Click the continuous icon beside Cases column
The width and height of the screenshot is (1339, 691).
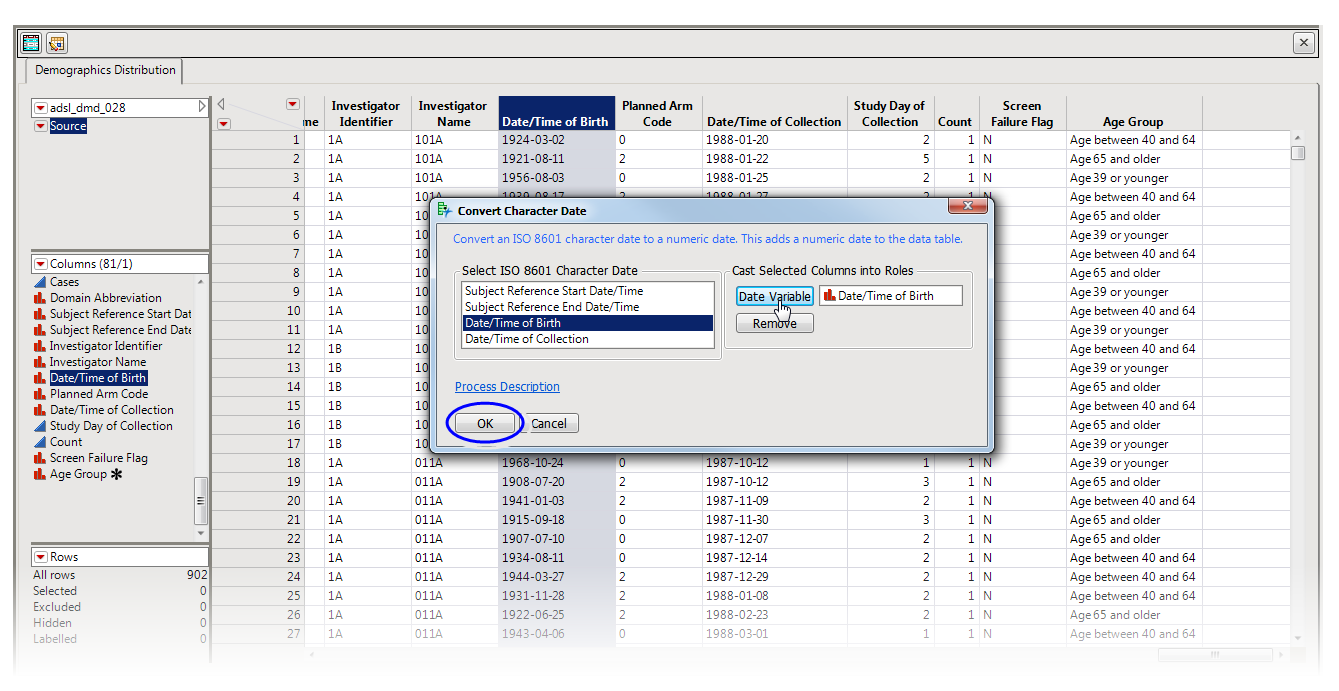(40, 282)
